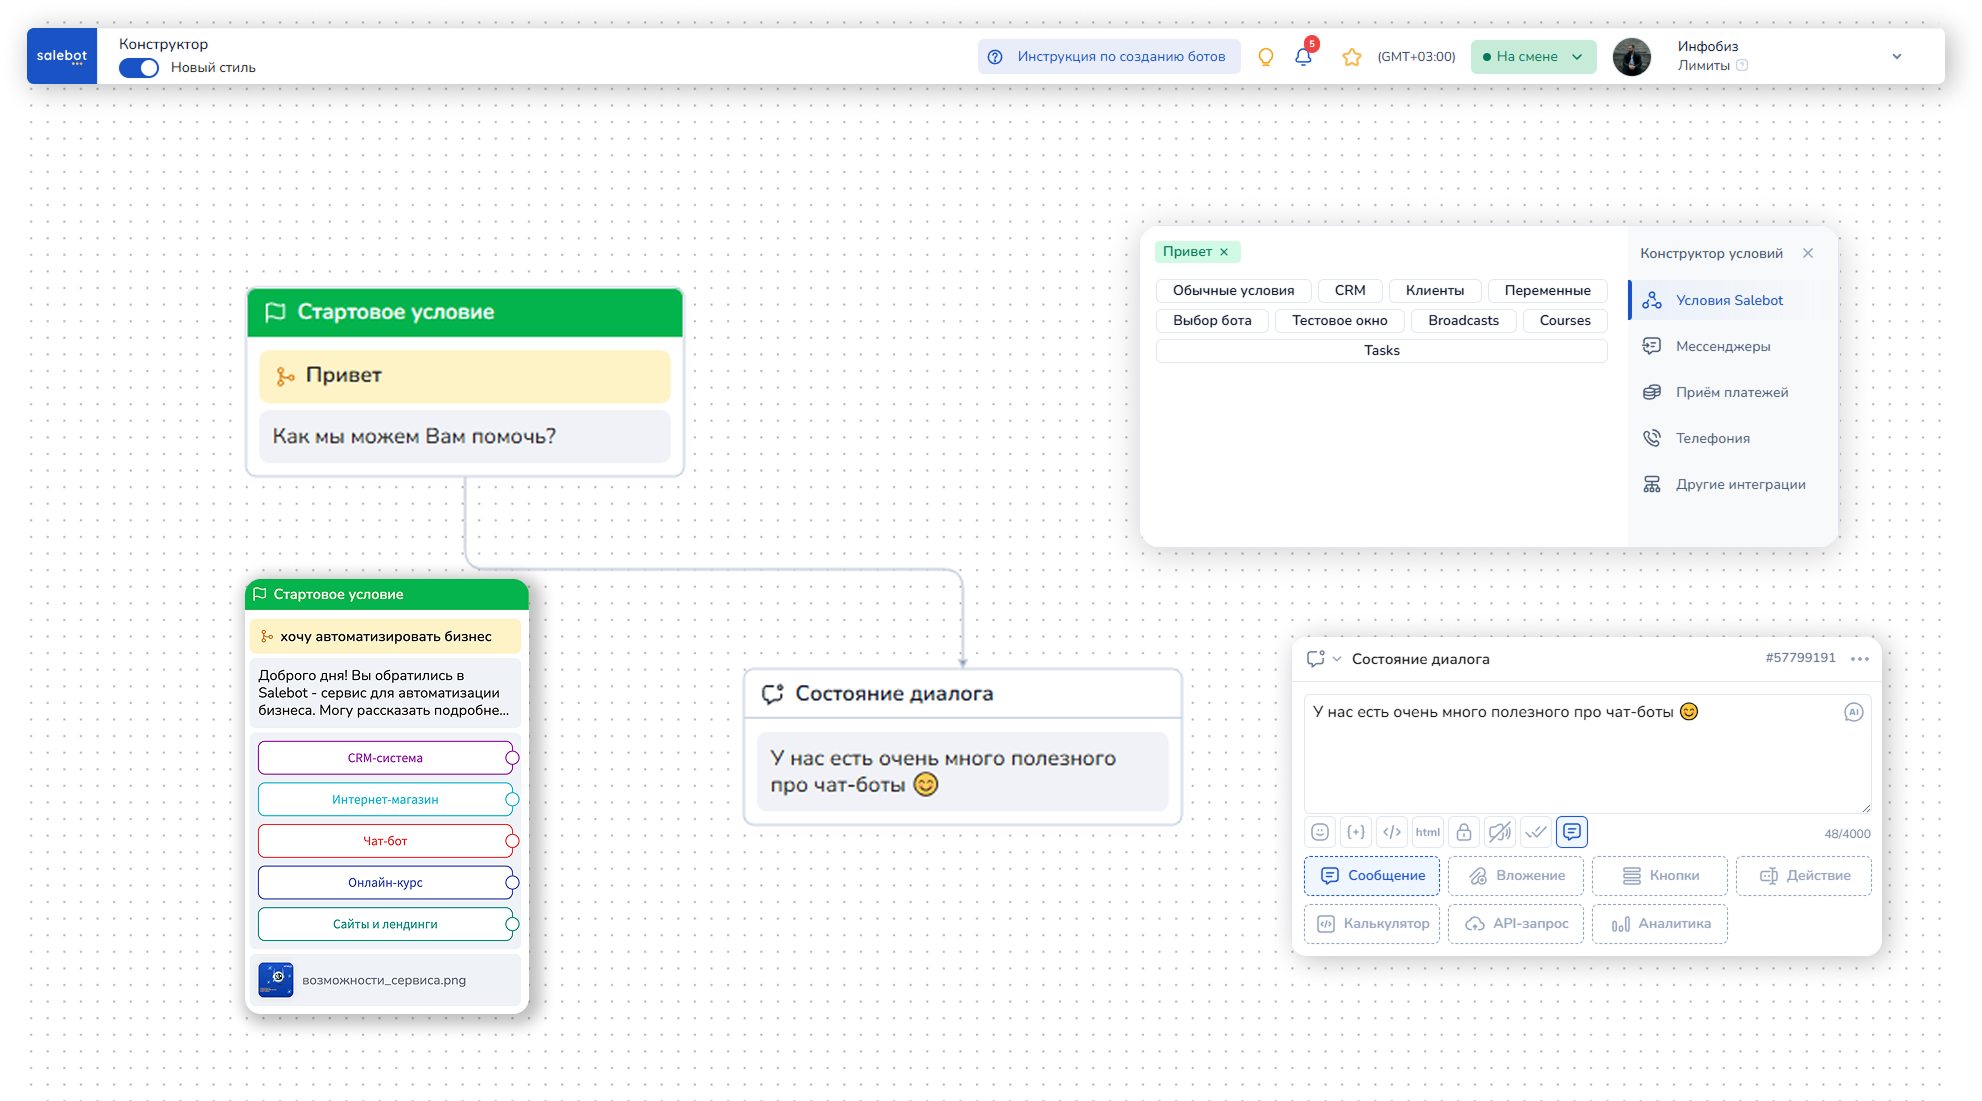This screenshot has height=1101, width=1982.
Task: Toggle the Новый стиль switch
Action: (139, 68)
